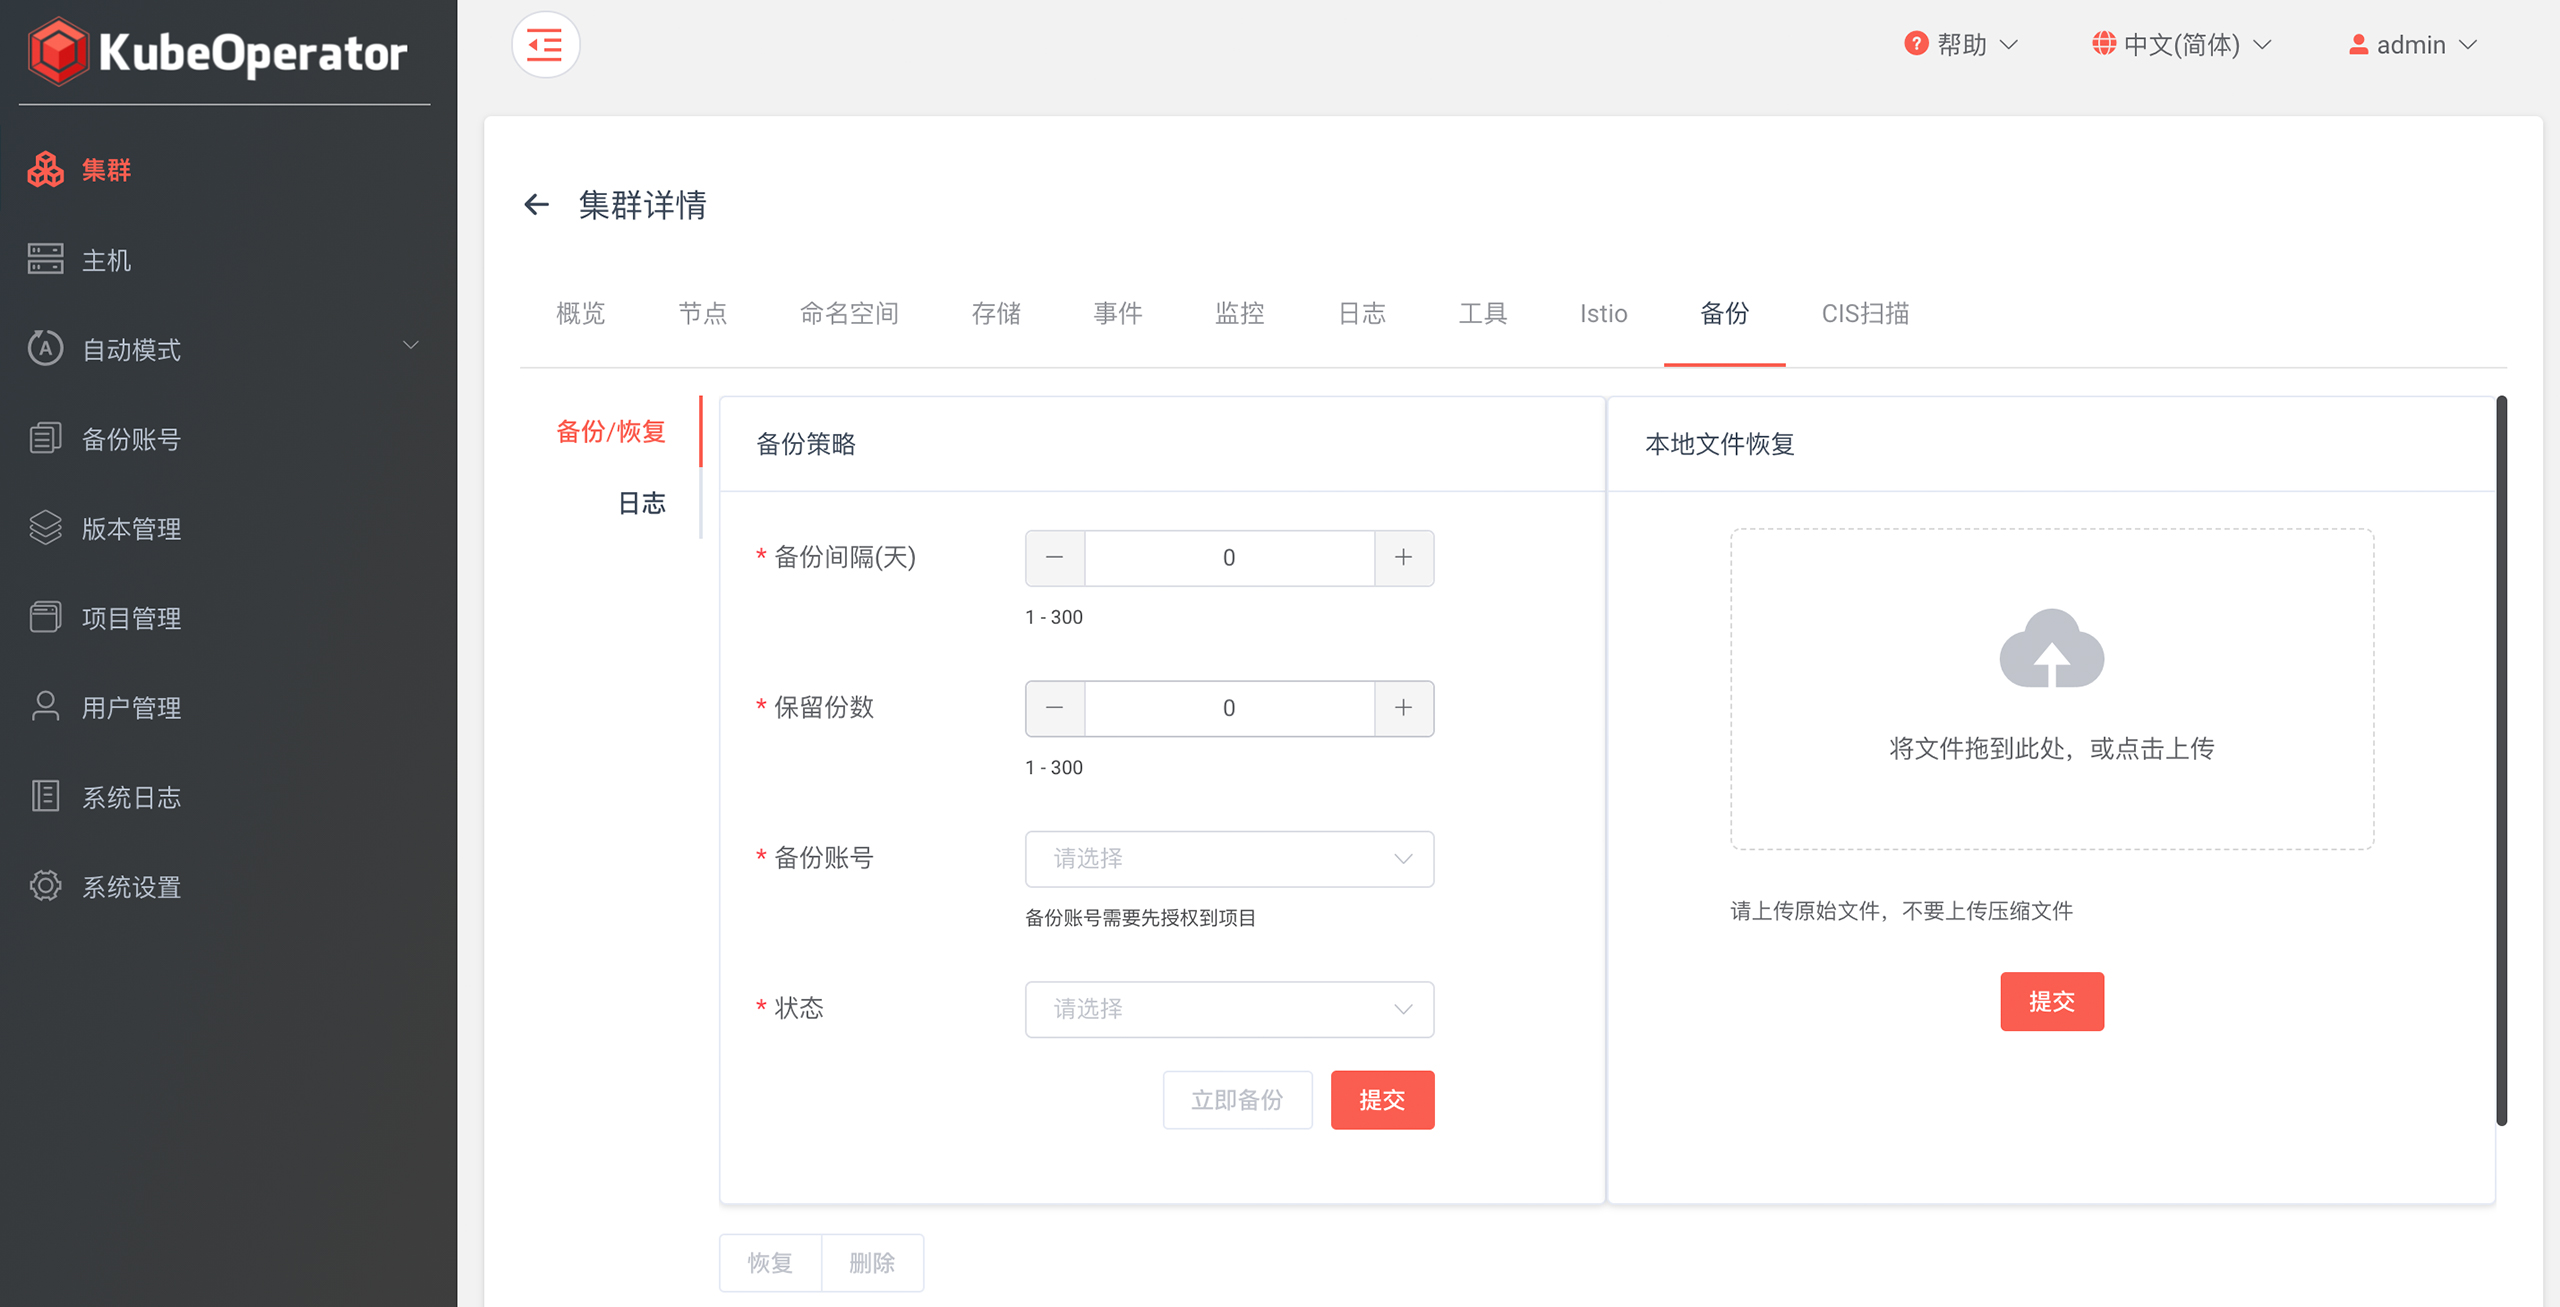
Task: Click the vertical scrollbar on the right
Action: click(x=2501, y=760)
